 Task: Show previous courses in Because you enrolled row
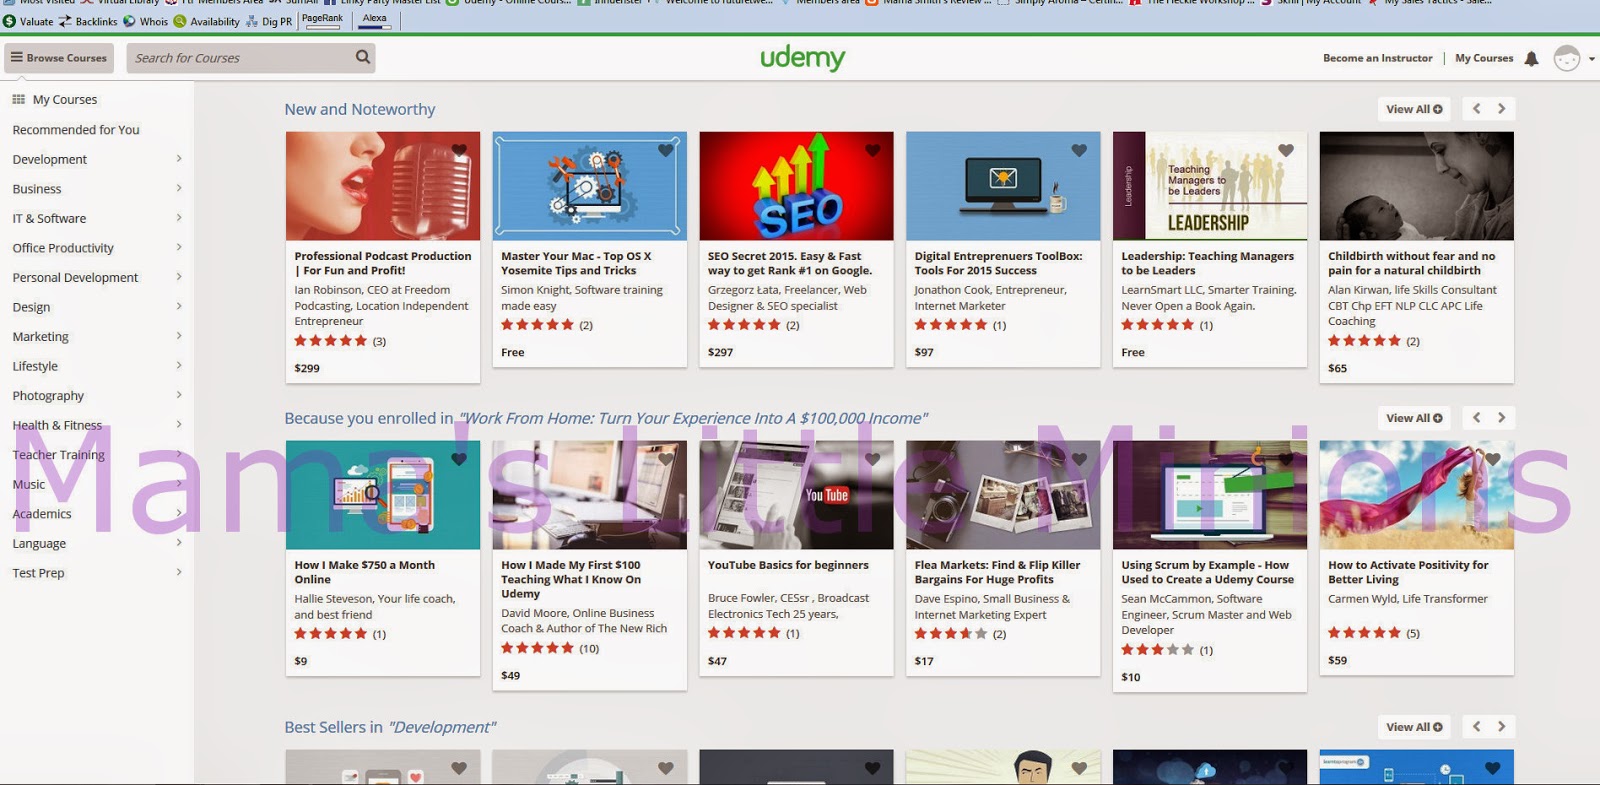[x=1476, y=418]
